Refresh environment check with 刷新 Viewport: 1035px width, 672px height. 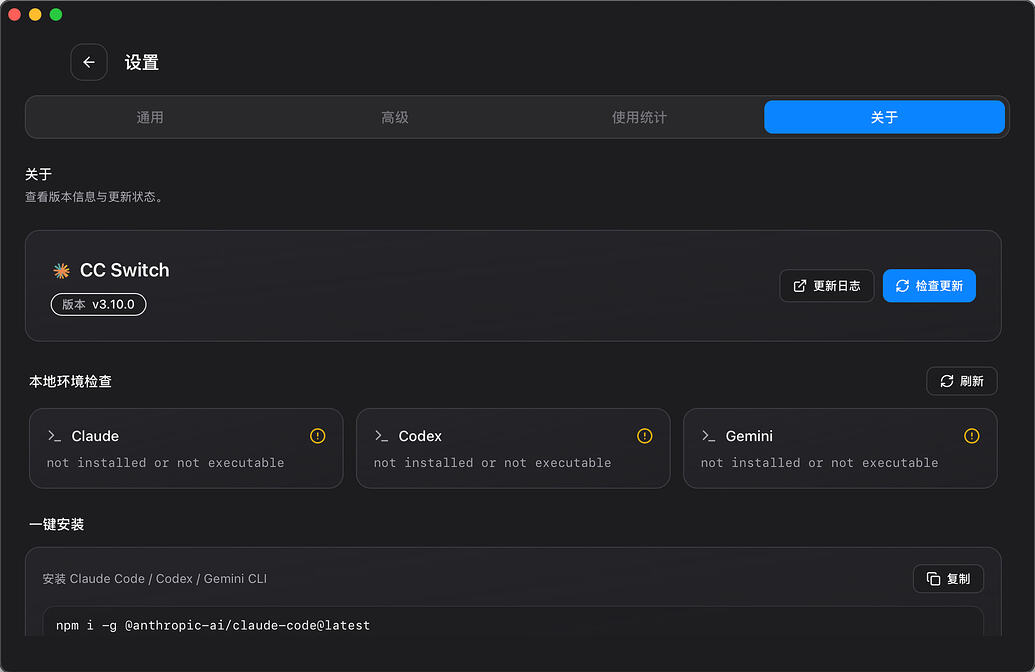962,382
